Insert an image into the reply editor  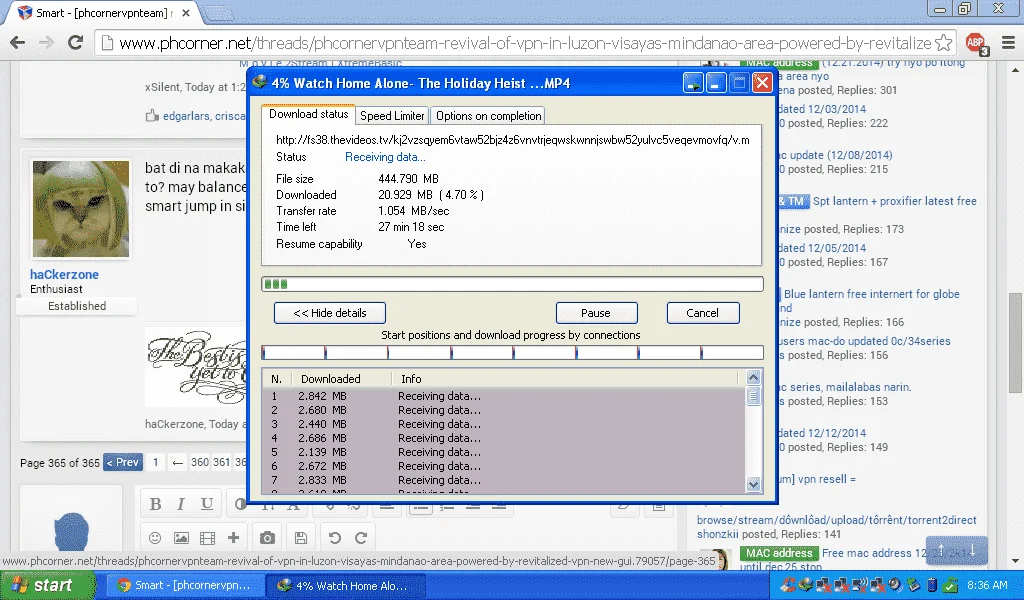tap(181, 538)
